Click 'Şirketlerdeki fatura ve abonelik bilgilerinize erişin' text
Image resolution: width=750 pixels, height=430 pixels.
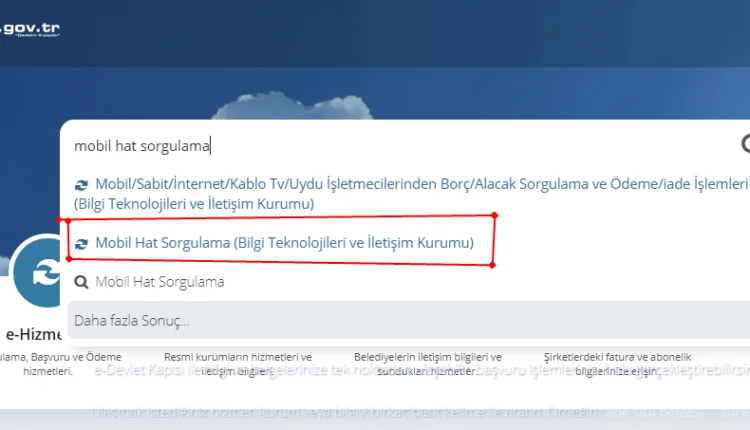point(617,364)
